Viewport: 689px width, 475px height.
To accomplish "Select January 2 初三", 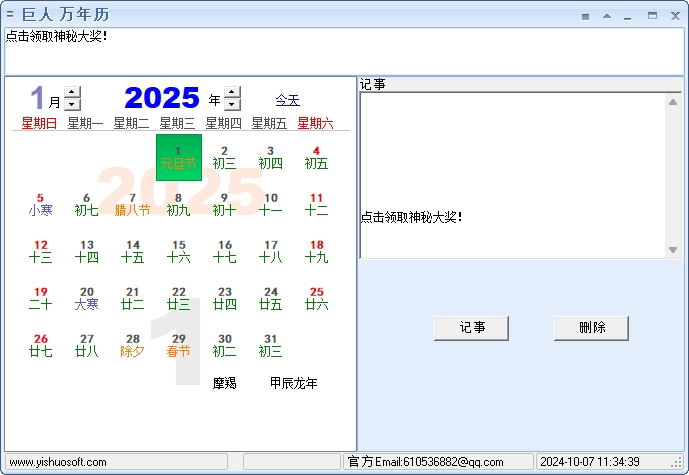I will coord(225,157).
